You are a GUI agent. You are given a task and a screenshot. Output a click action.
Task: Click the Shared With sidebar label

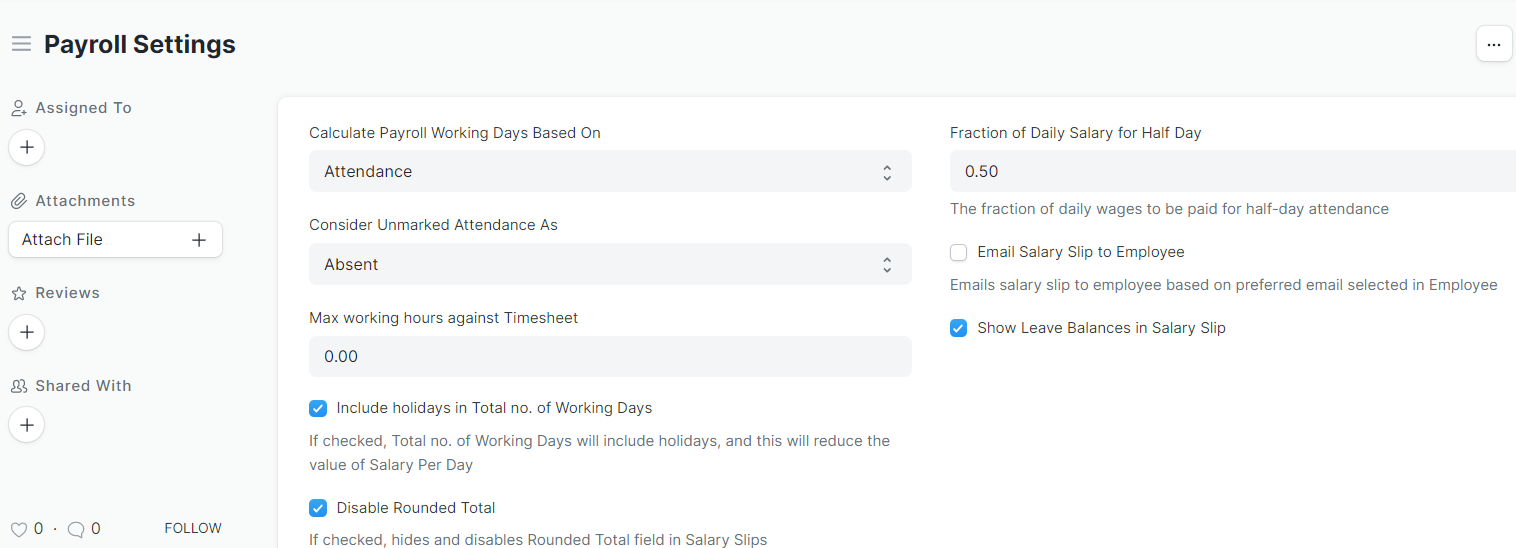pos(83,386)
